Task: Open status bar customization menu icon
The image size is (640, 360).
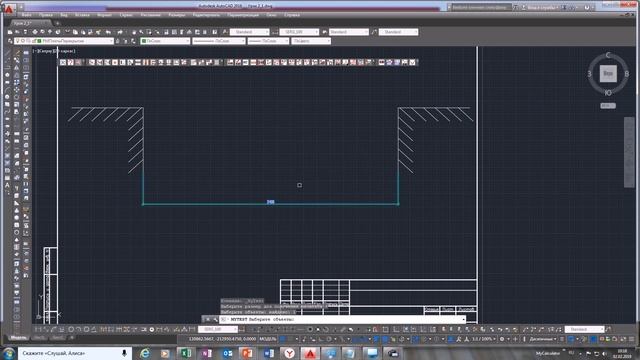Action: click(632, 339)
